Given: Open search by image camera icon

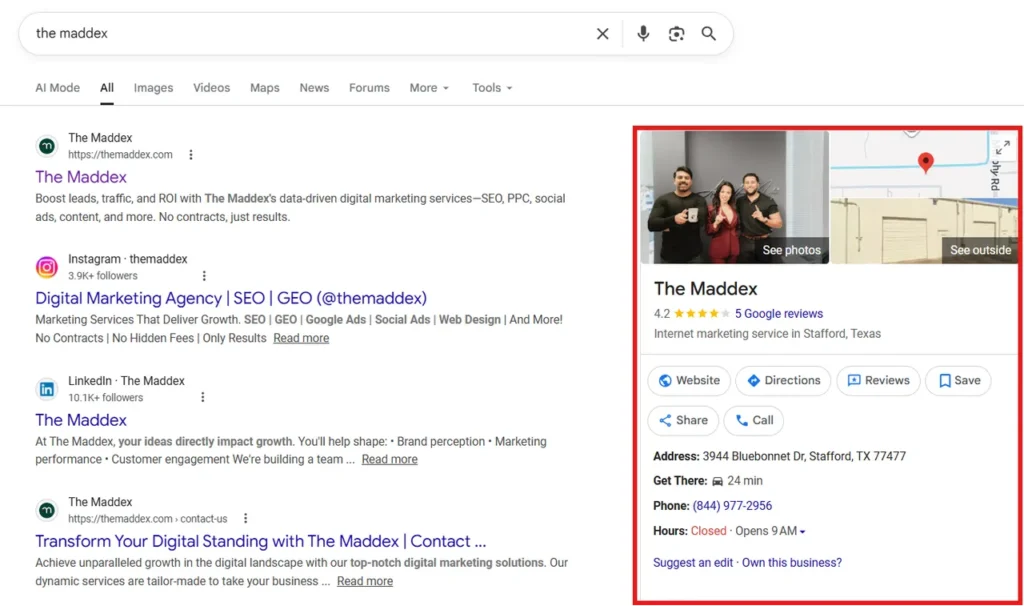Looking at the screenshot, I should [x=677, y=33].
